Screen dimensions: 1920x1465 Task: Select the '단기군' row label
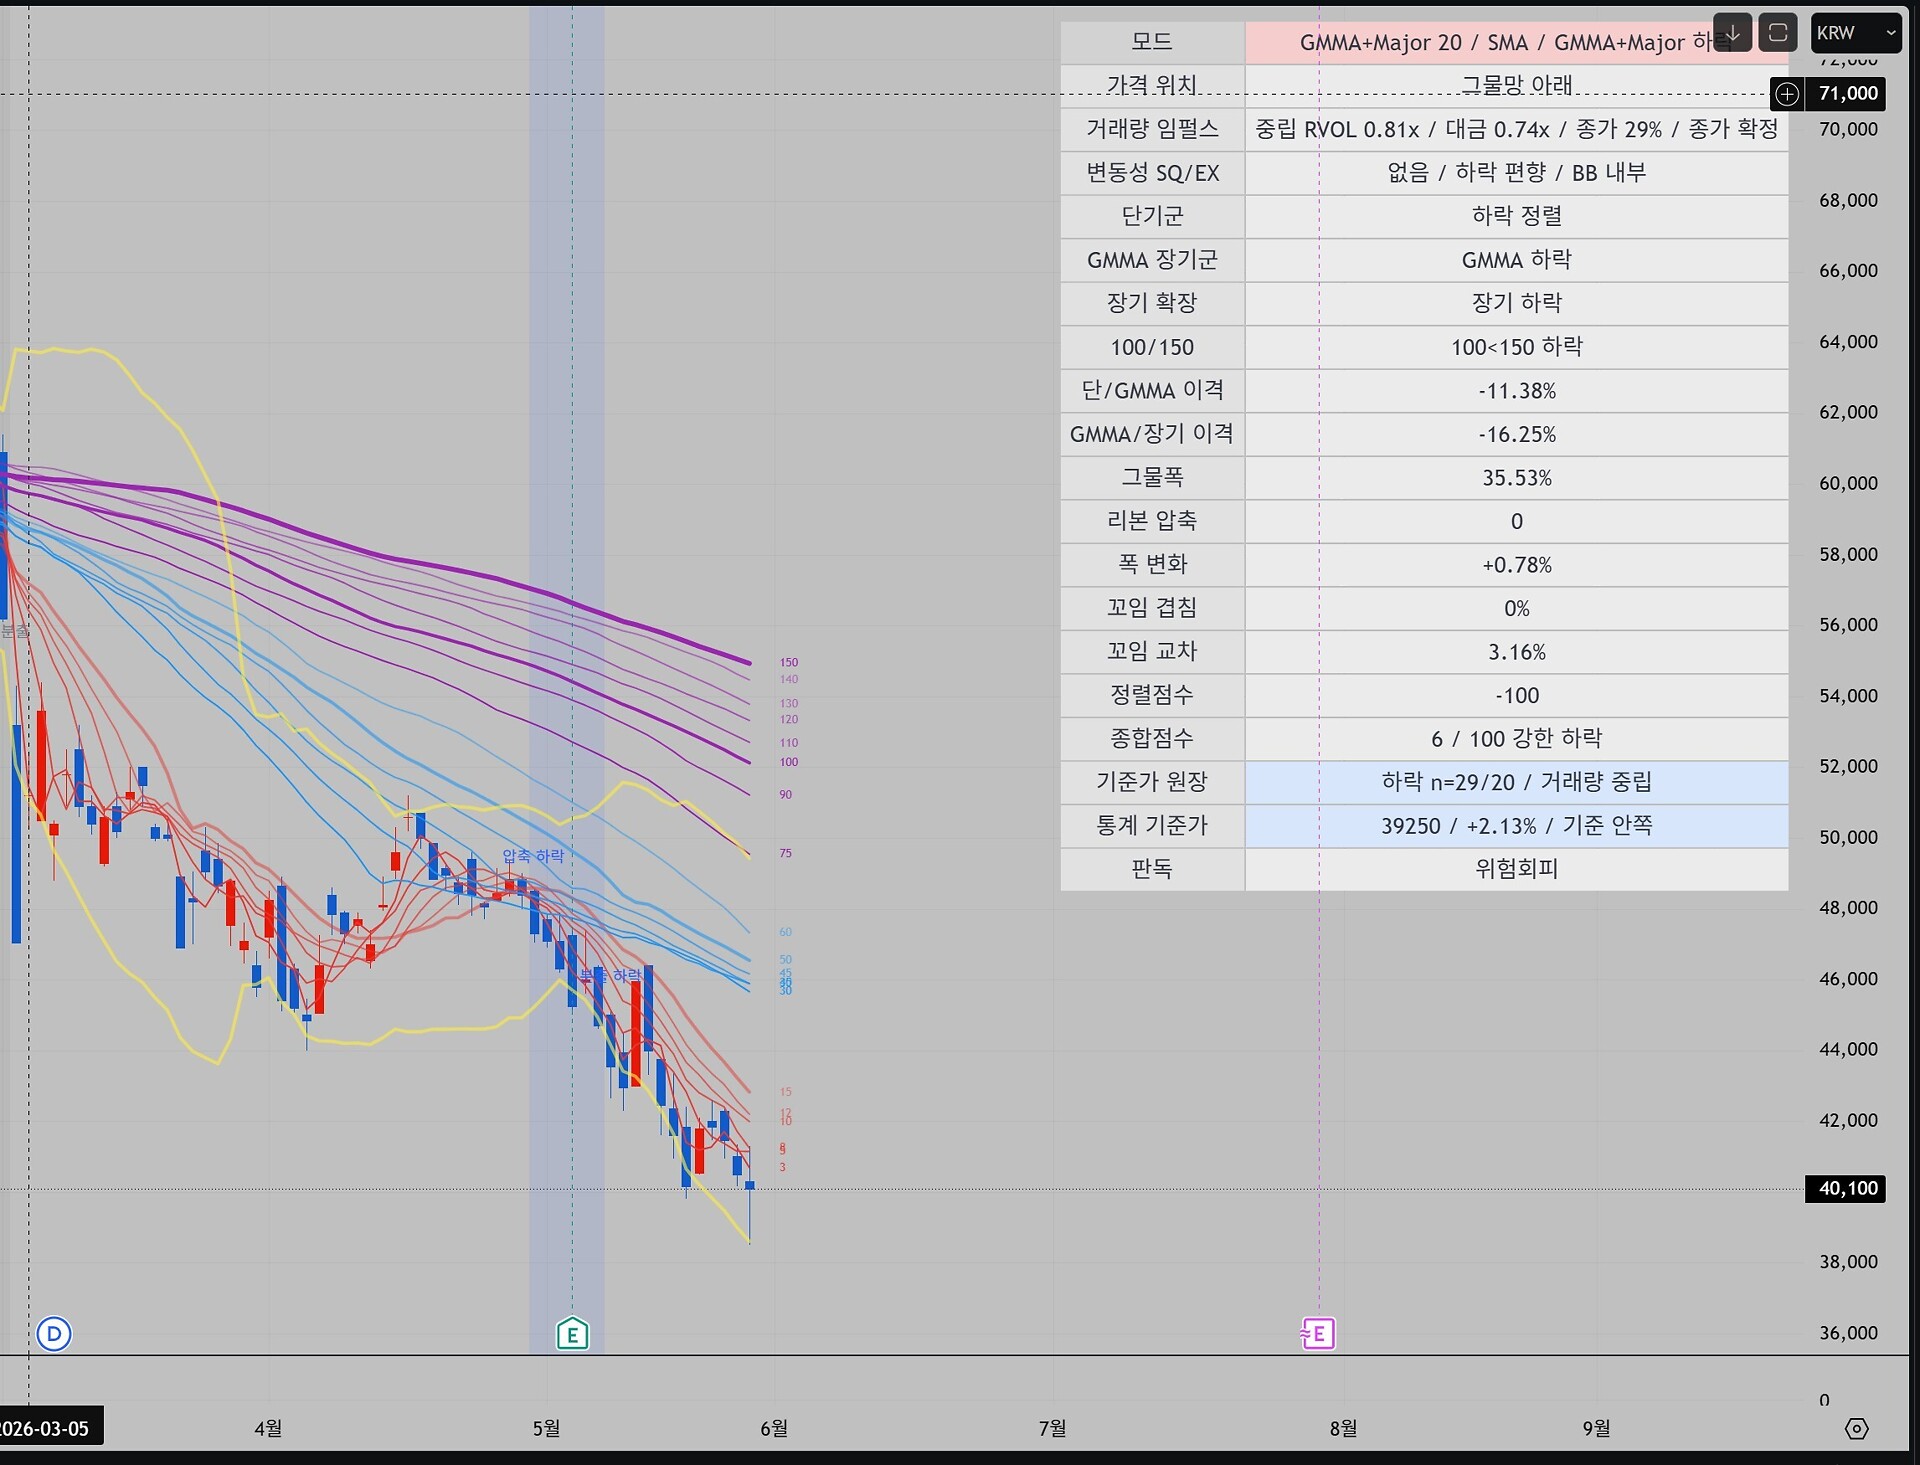click(1152, 216)
